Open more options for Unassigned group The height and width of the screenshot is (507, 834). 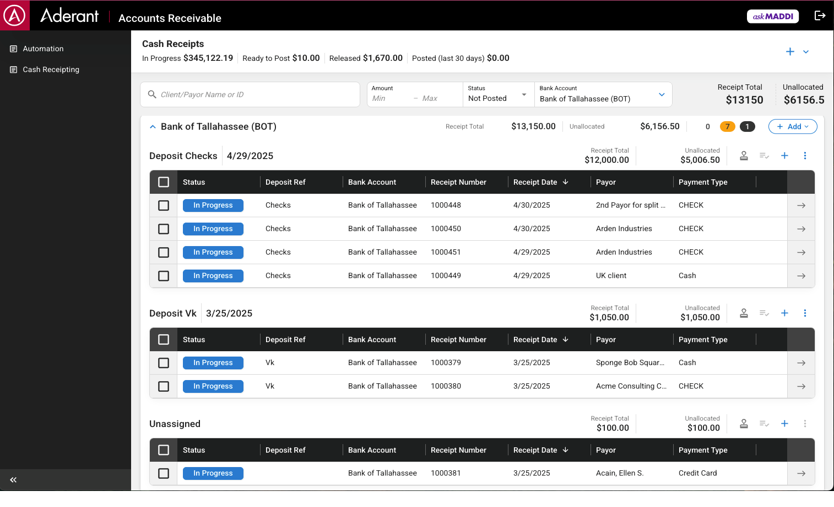(805, 423)
